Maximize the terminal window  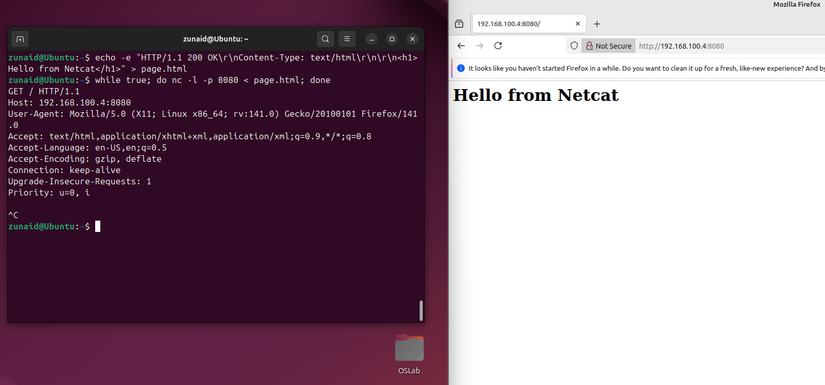(x=392, y=39)
